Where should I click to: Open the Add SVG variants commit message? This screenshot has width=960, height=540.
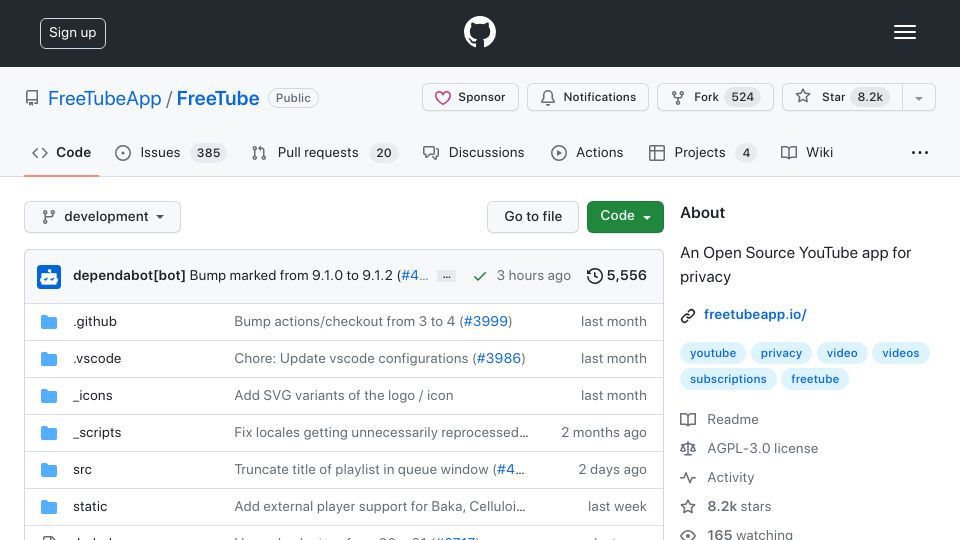[x=343, y=396]
